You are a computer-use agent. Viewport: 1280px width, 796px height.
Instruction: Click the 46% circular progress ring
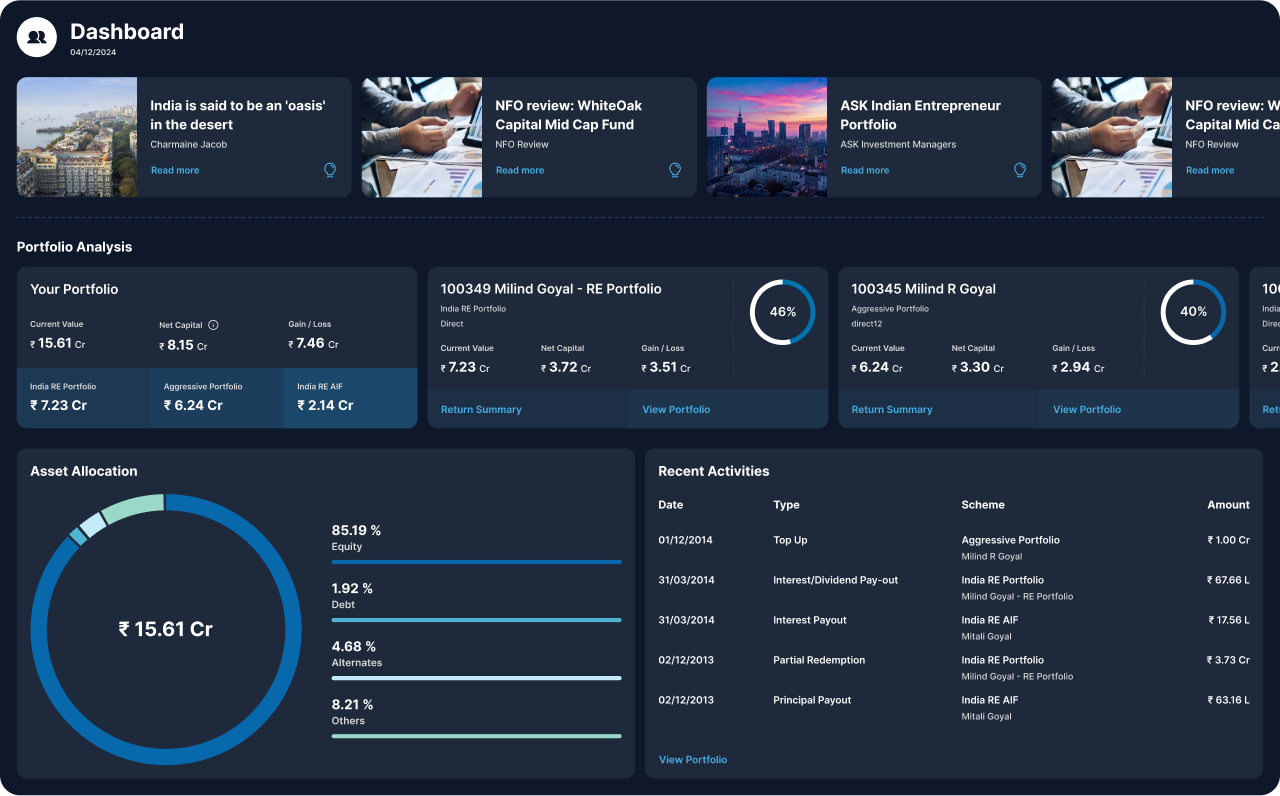pos(782,312)
